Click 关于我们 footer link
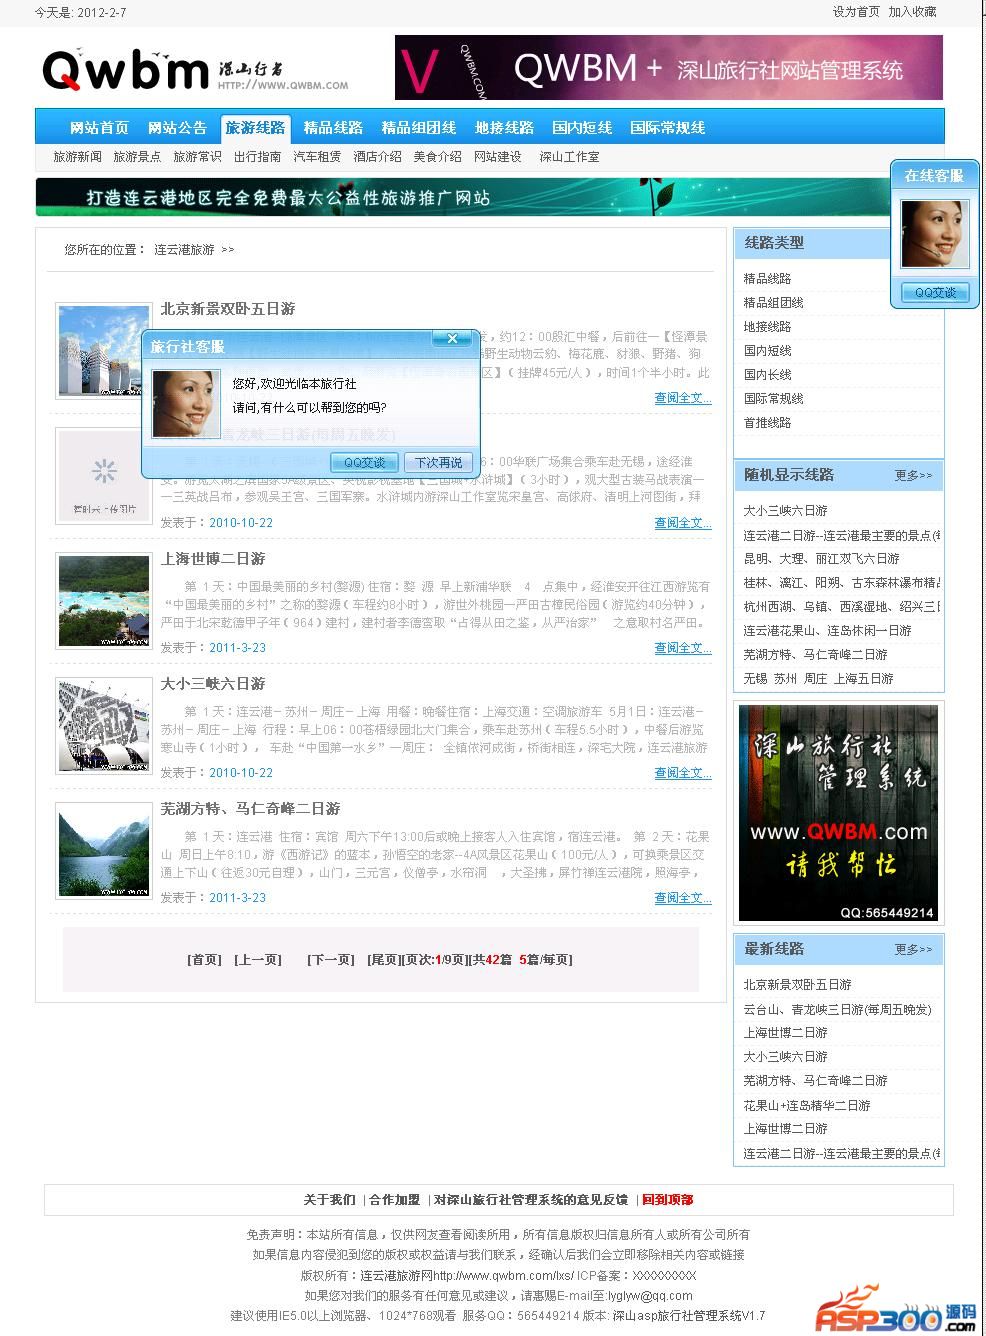986x1336 pixels. [329, 1200]
